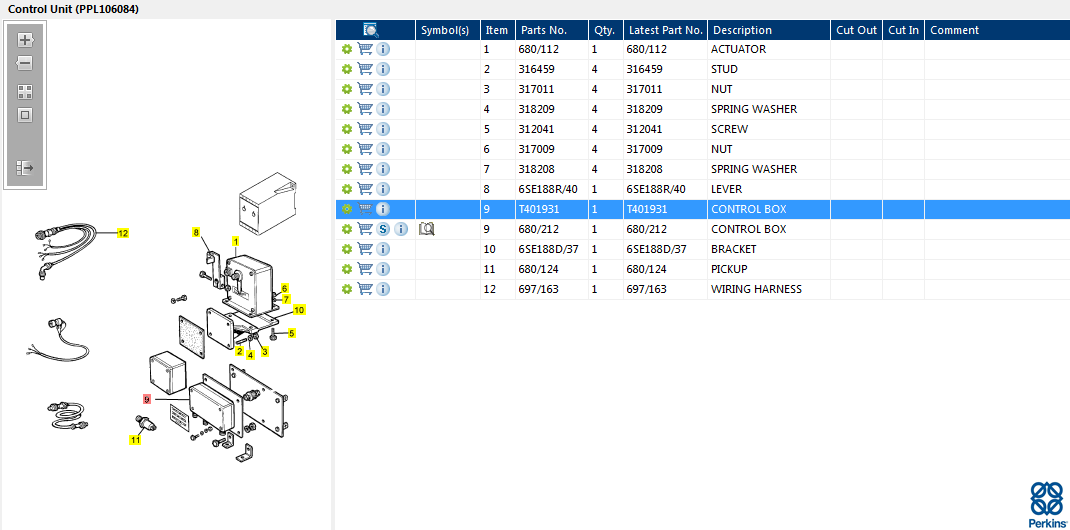
Task: Add ACTUATOR 680/112 to cart
Action: click(x=365, y=49)
